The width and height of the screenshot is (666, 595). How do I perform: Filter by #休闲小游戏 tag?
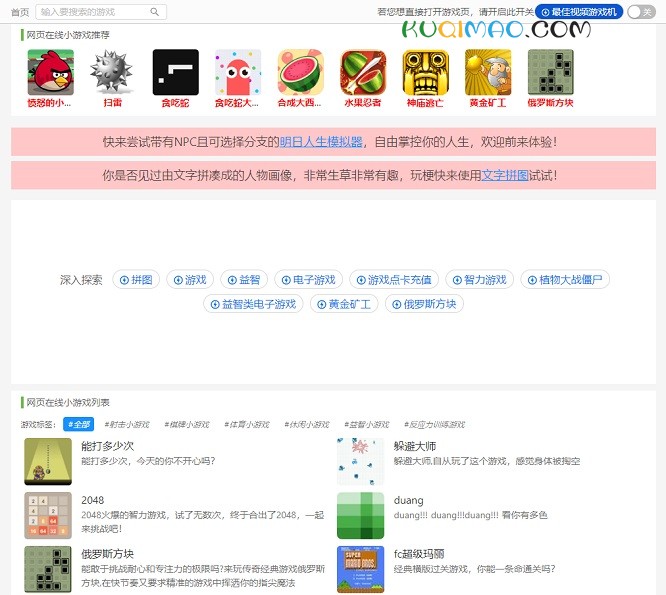[307, 424]
